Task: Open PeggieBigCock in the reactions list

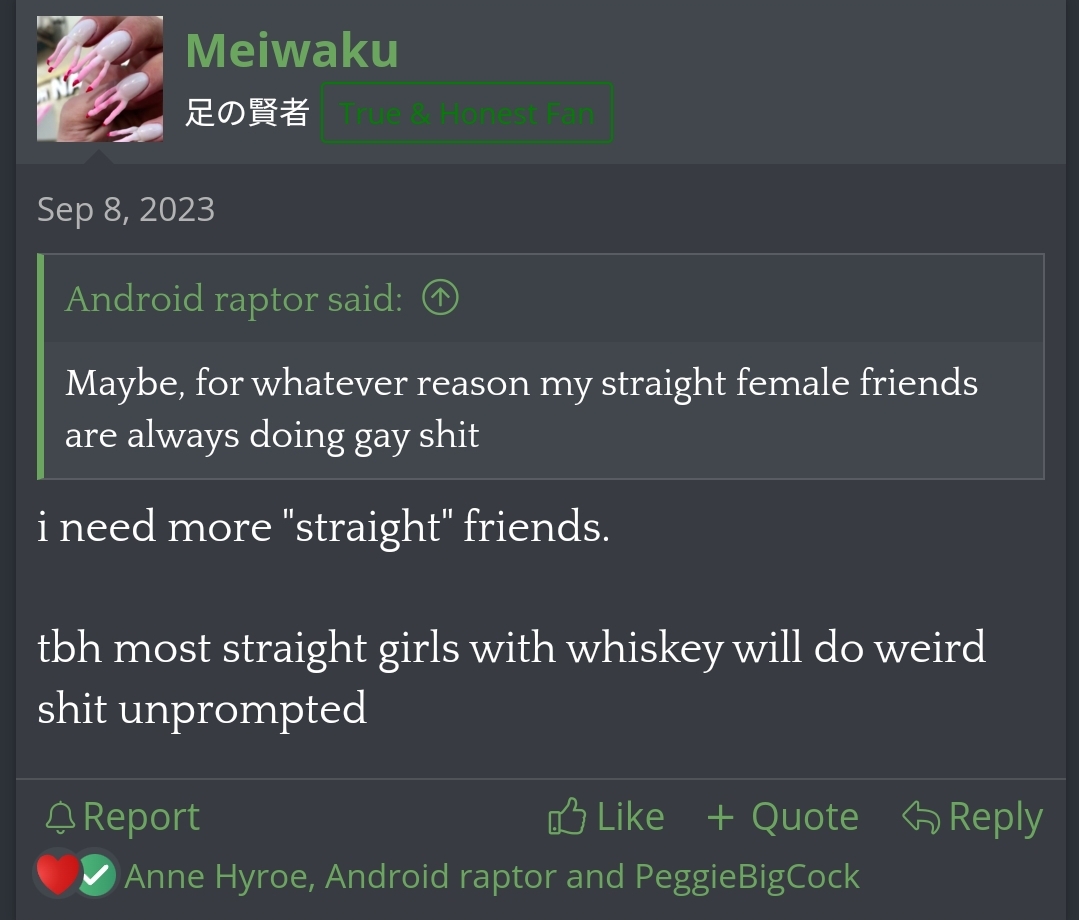Action: 747,877
